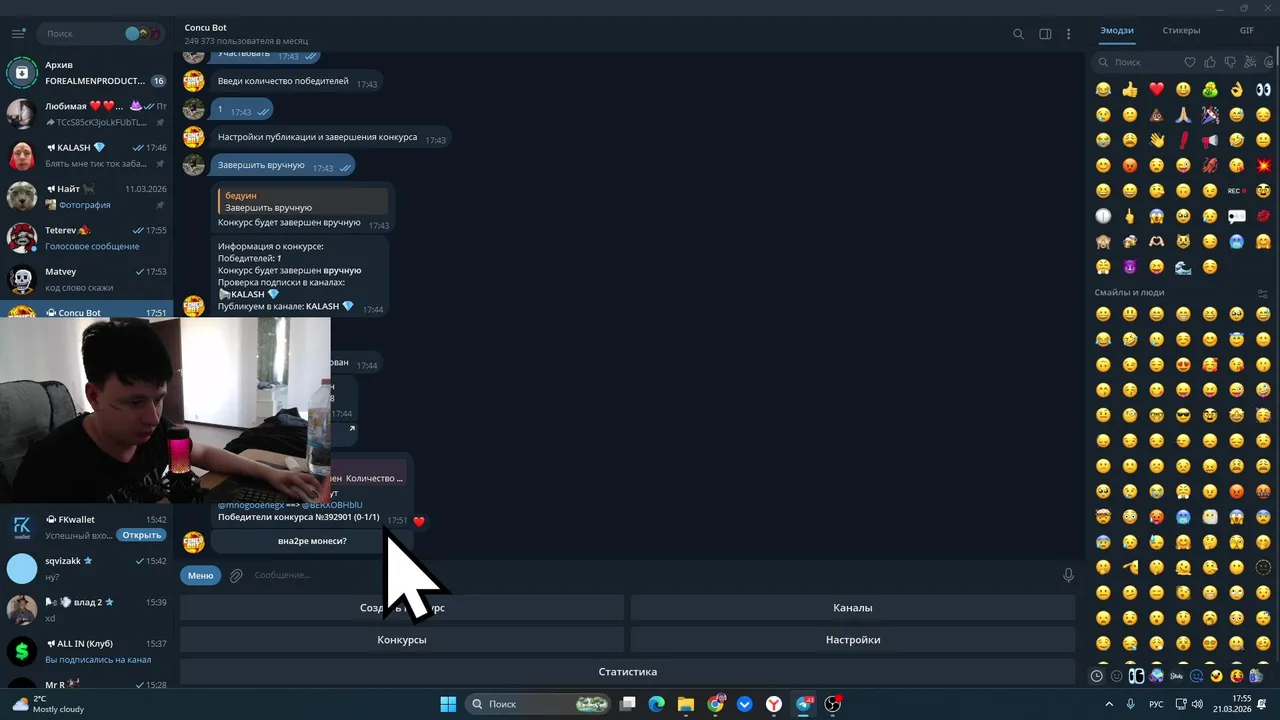This screenshot has height=720, width=1280.
Task: Open the влад 2 chat
Action: point(87,610)
